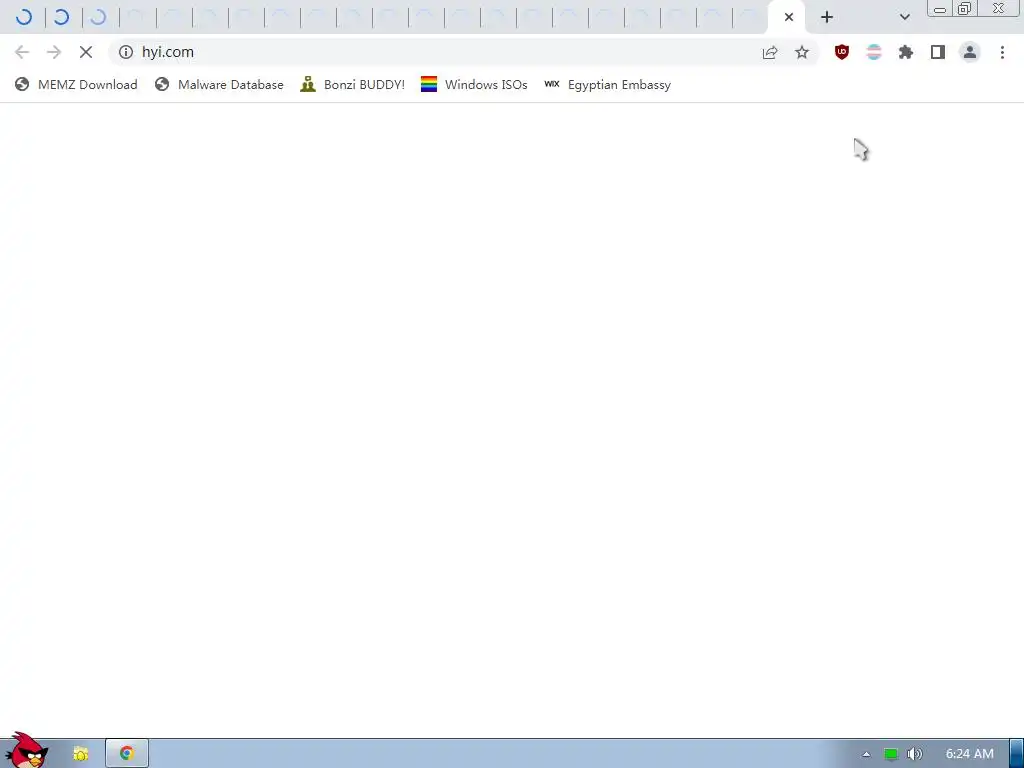Click the Show desktop strip
Viewport: 1024px width, 768px height.
click(x=1017, y=754)
